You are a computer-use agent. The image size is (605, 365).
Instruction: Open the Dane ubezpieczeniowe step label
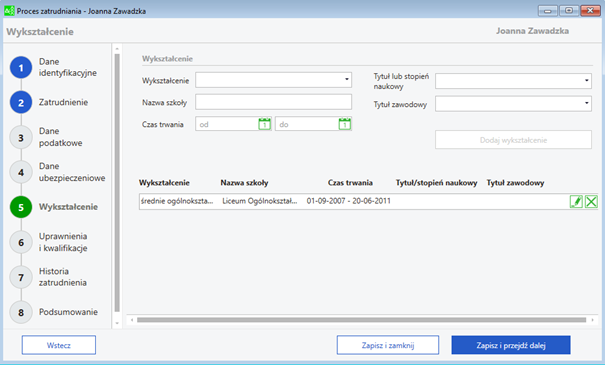72,172
